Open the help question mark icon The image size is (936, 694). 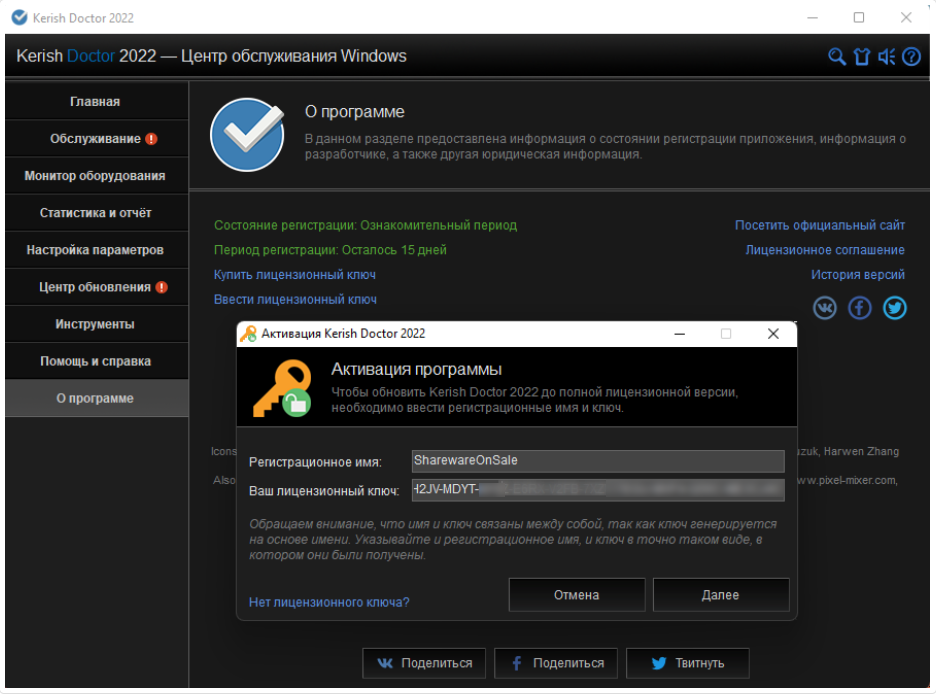911,56
